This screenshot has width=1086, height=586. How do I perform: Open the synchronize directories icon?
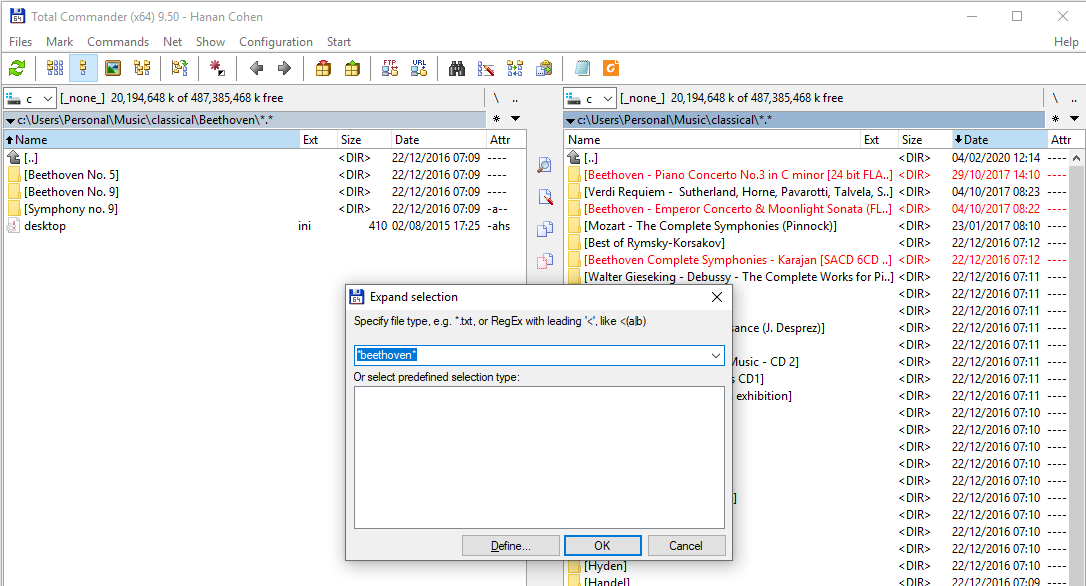(515, 68)
